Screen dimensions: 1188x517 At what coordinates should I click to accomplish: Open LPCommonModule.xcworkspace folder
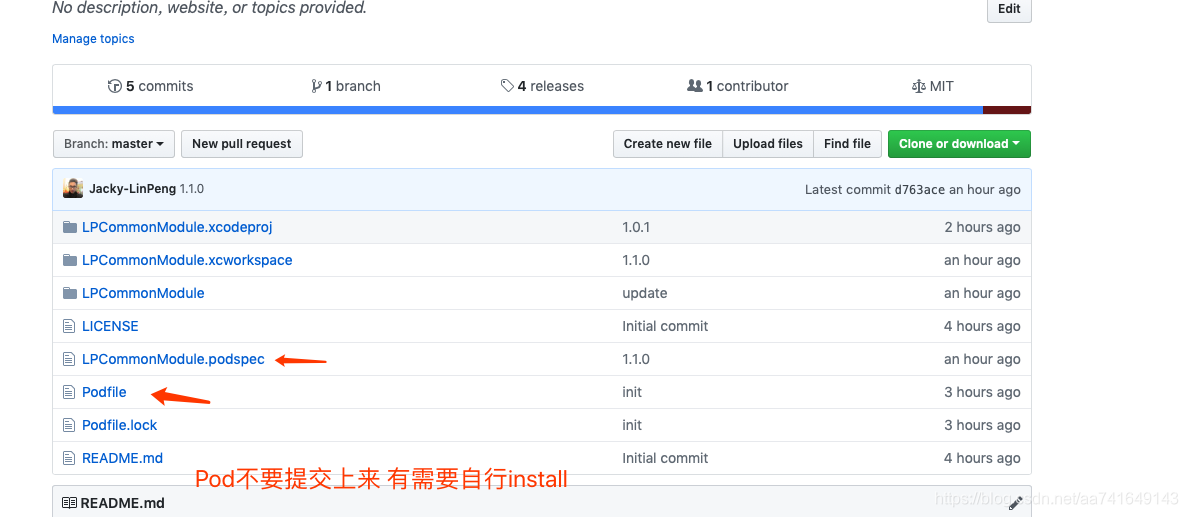click(x=187, y=260)
